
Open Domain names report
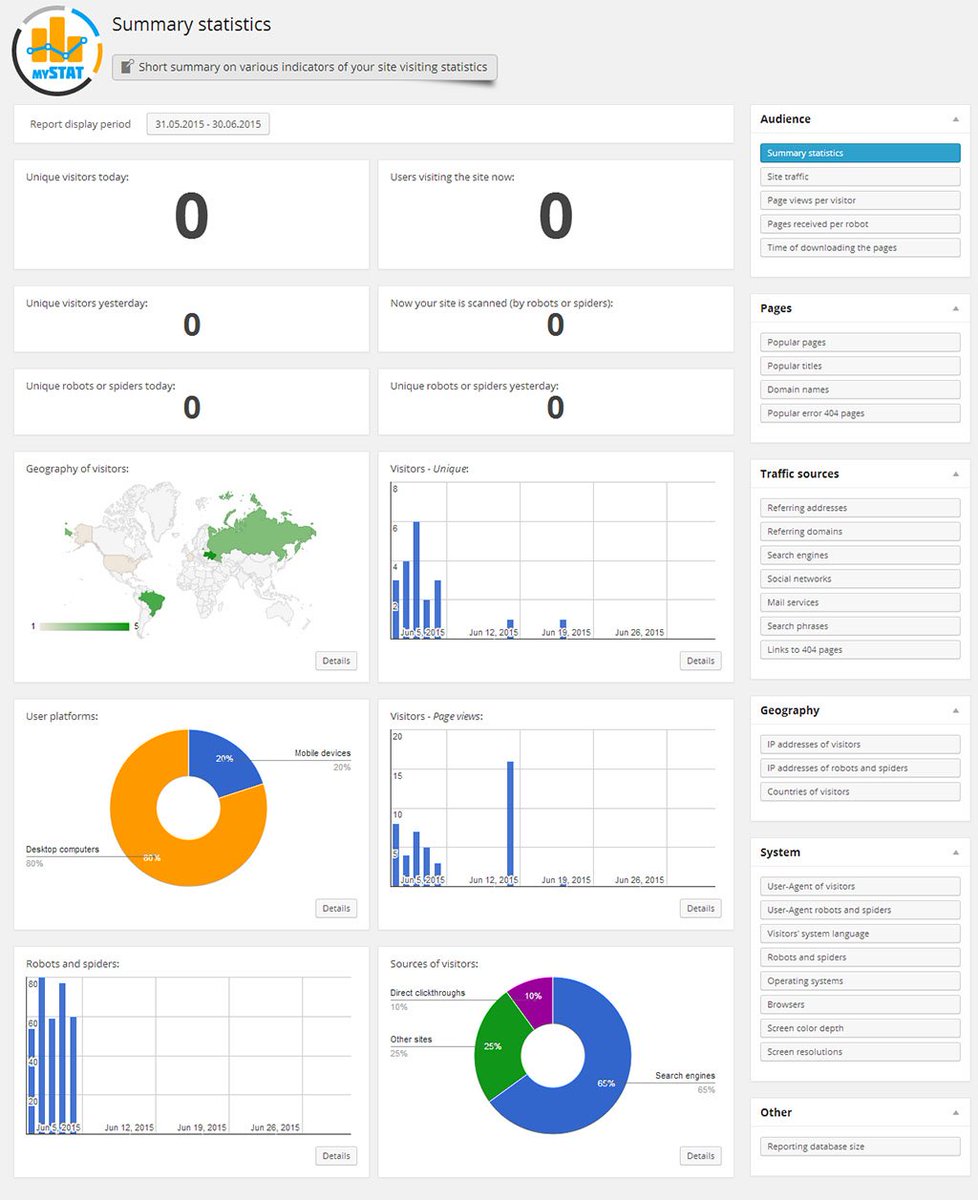tap(860, 389)
